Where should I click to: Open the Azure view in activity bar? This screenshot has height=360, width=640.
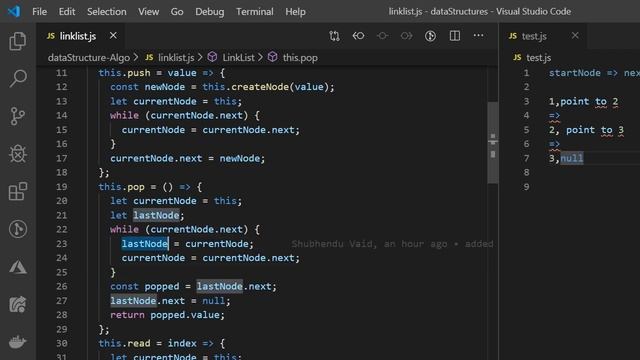18,267
